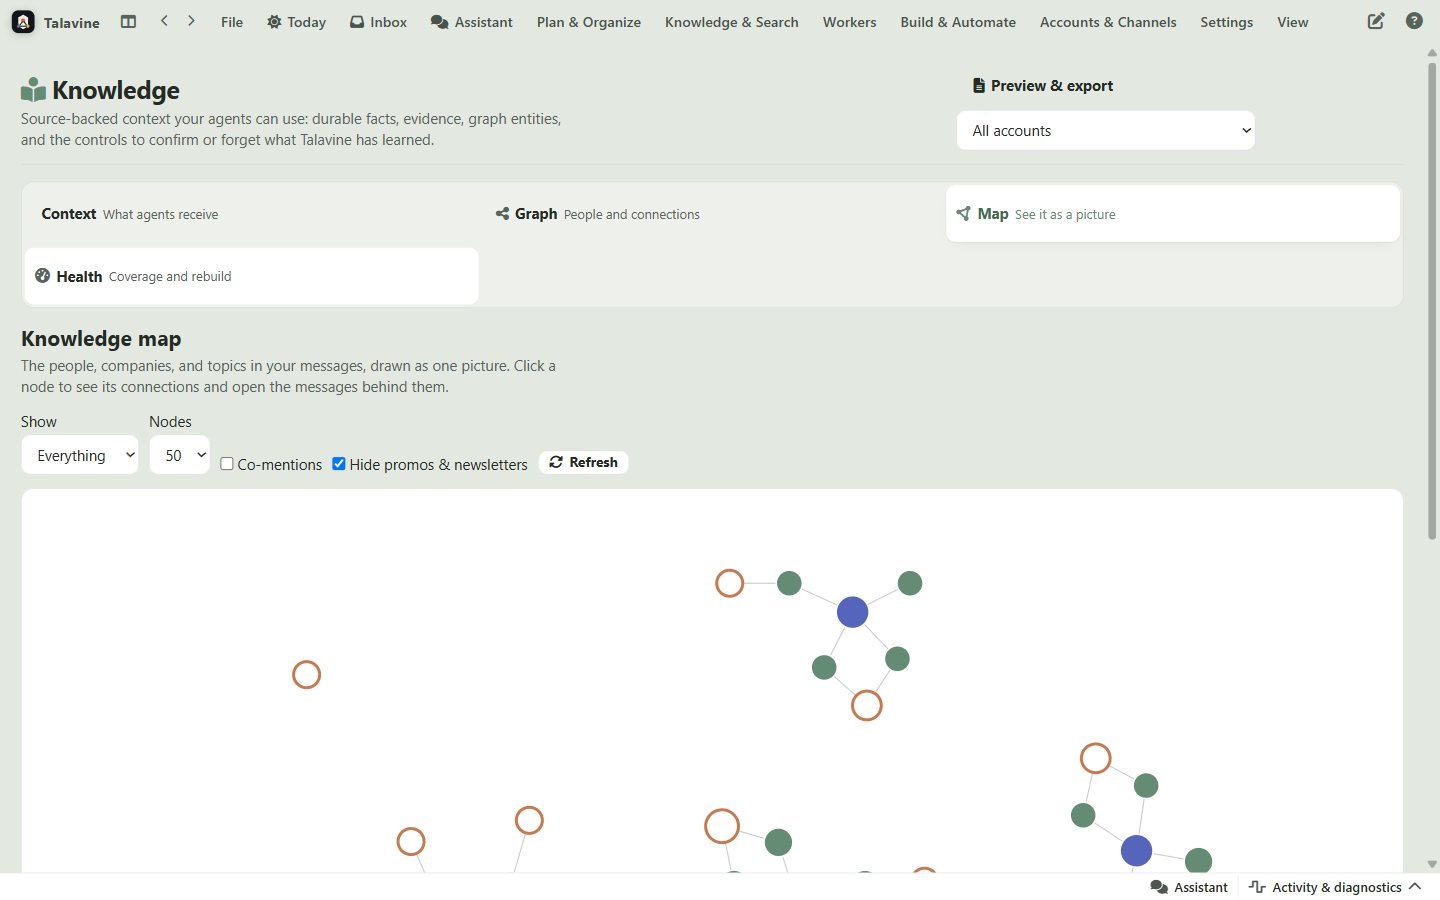
Task: Open the Accounts & Channels menu
Action: [x=1108, y=22]
